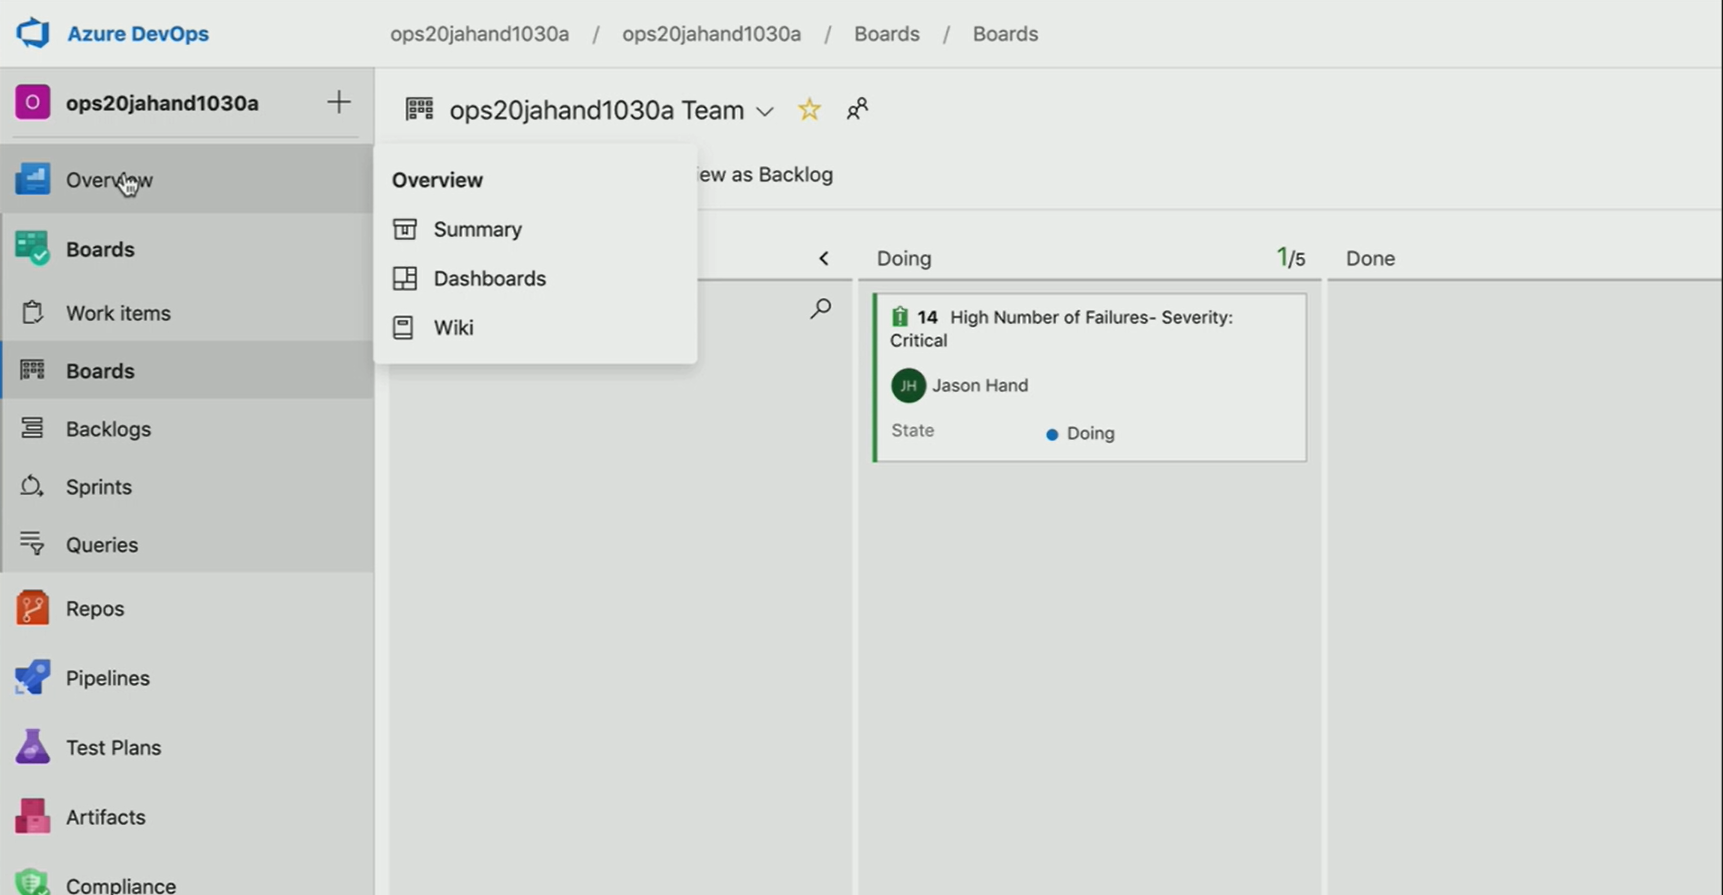The image size is (1723, 895).
Task: Click the 1/5 work-in-progress count
Action: pyautogui.click(x=1291, y=258)
